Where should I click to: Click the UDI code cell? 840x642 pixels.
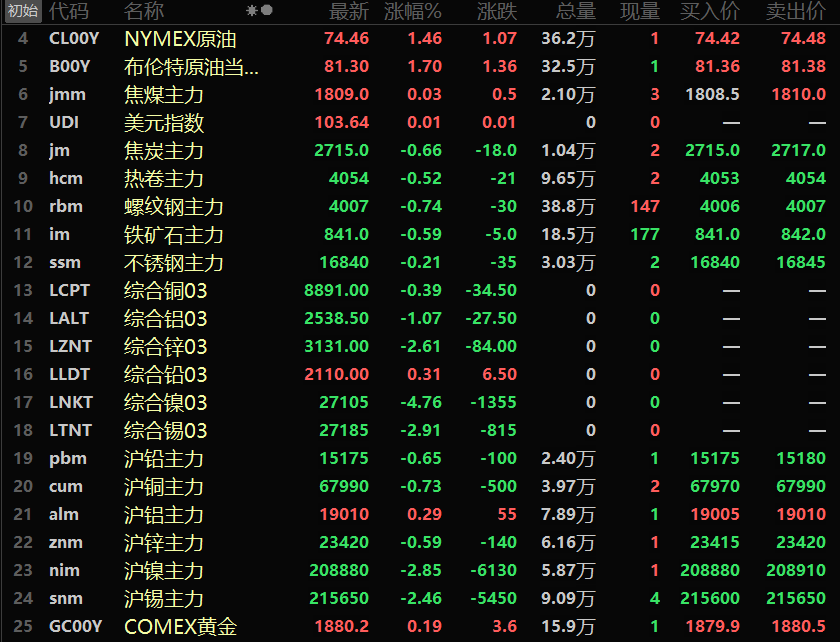click(x=64, y=123)
